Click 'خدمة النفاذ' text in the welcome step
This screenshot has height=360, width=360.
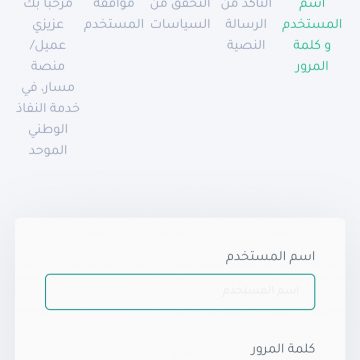(x=48, y=108)
